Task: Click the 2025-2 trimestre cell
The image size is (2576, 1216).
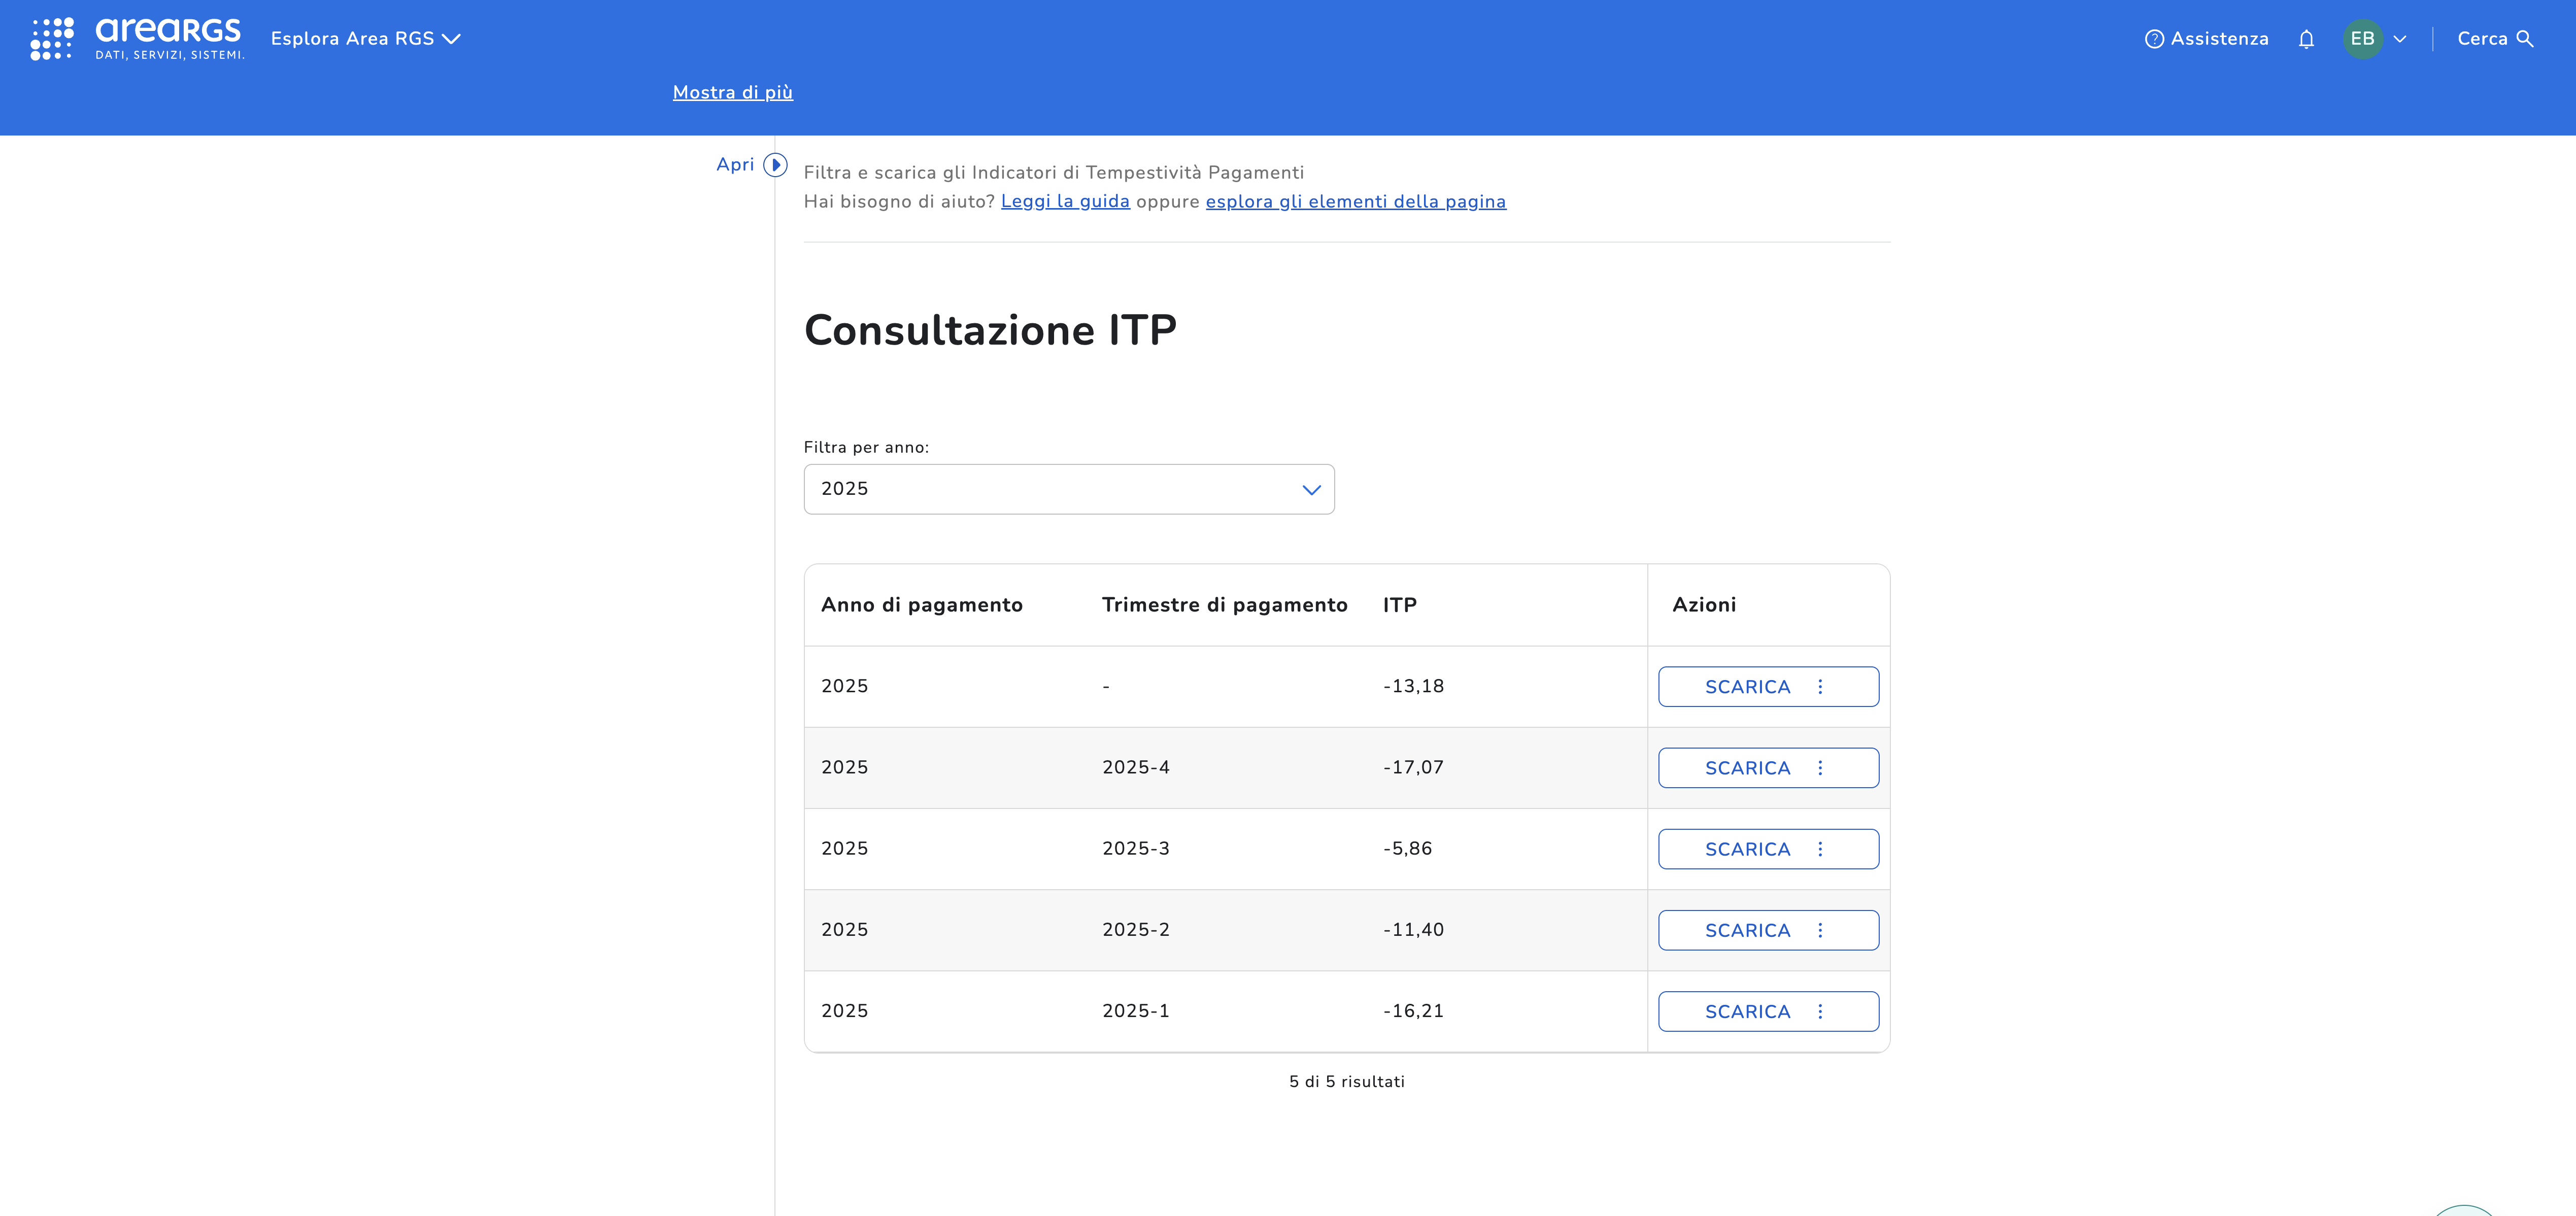Action: [x=1136, y=929]
